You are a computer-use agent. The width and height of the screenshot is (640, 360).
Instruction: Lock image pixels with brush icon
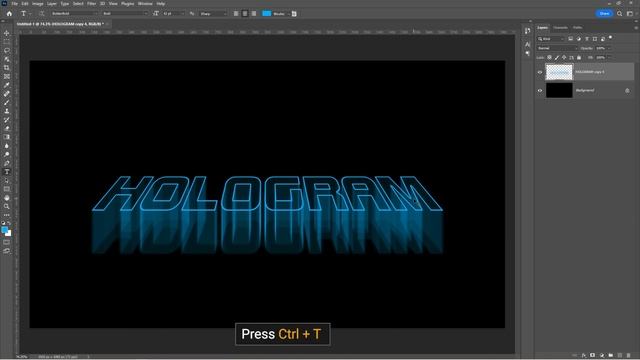(x=557, y=58)
